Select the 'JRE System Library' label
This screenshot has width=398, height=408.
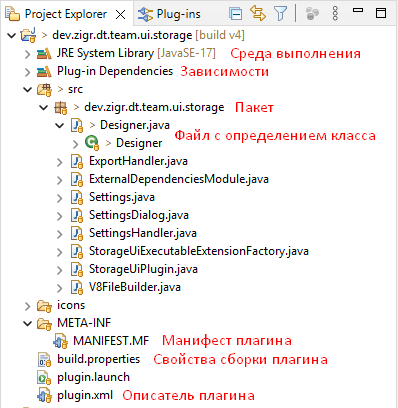105,53
